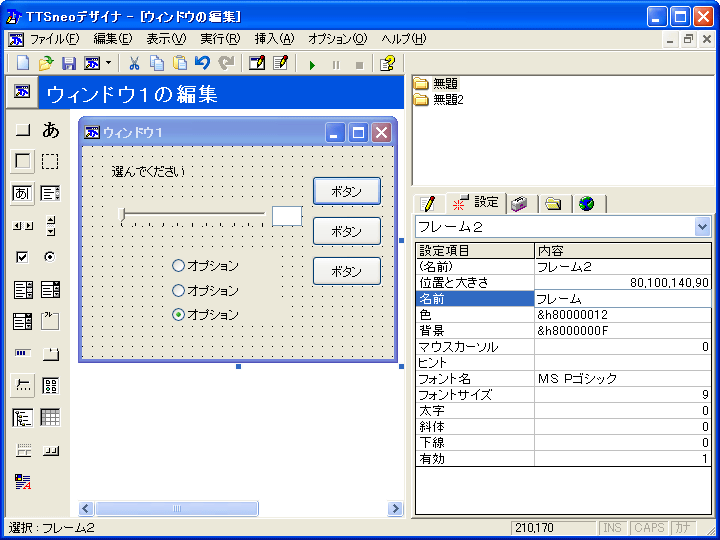Viewport: 720px width, 540px height.
Task: Select the second オプション radio button
Action: (x=179, y=290)
